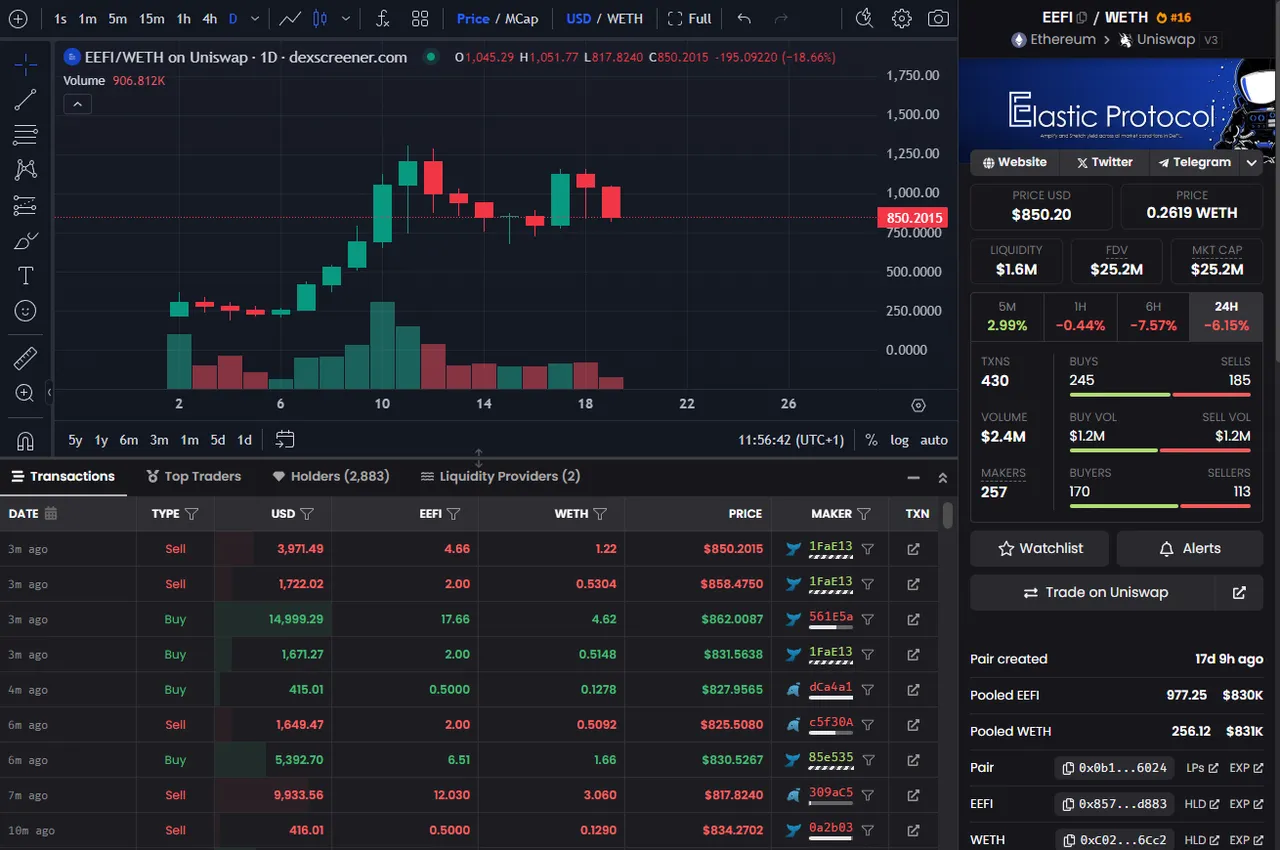Expand the transactions panel upward
The image size is (1280, 850).
pos(942,478)
